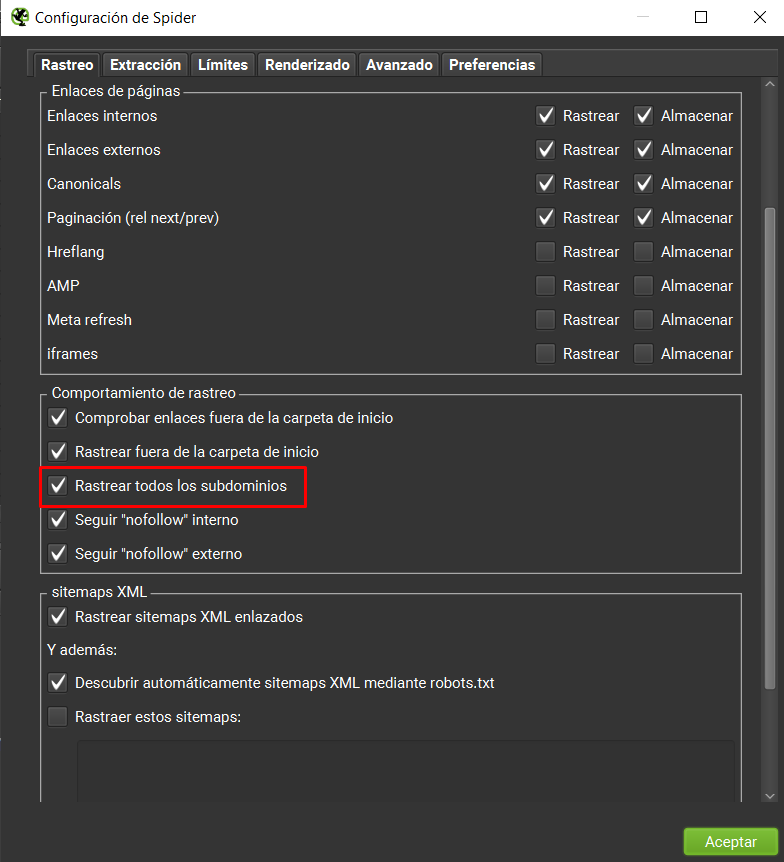Screen dimensions: 784x862
Task: Disable Rastrear sitemaps XML enlazados
Action: click(57, 616)
